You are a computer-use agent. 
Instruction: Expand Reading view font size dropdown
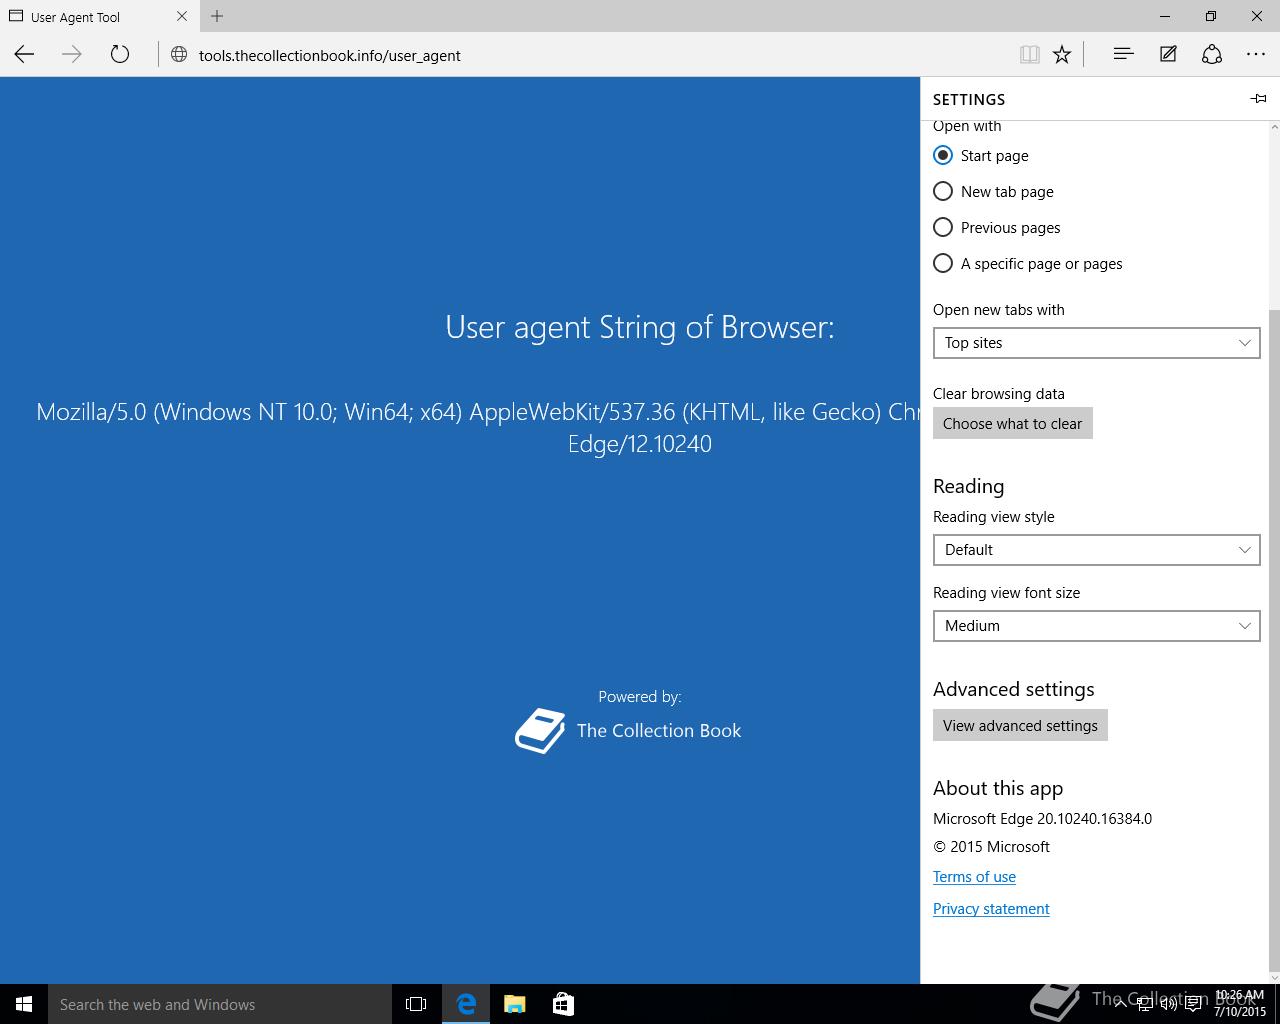coord(1096,626)
